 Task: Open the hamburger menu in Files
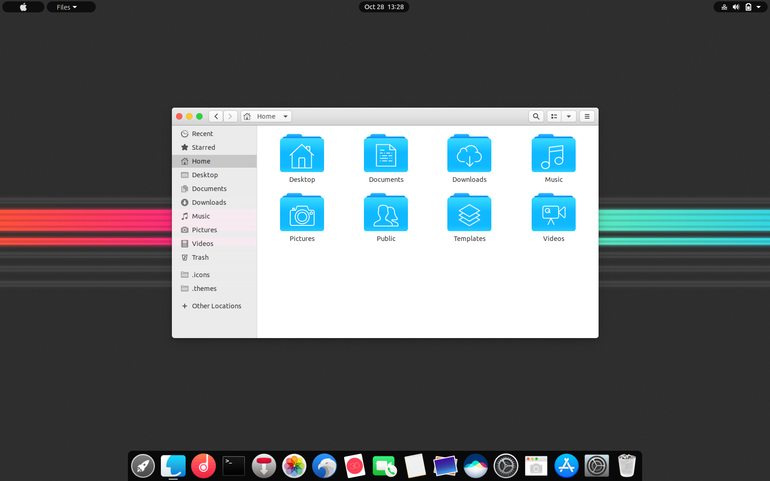coord(587,116)
